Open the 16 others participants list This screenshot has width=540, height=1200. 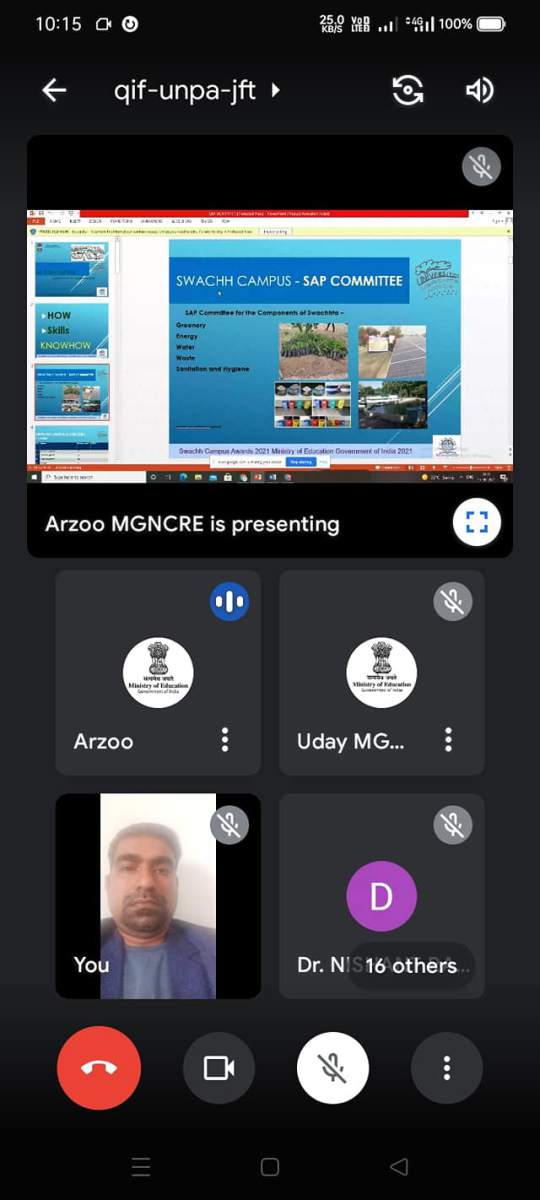tap(411, 966)
